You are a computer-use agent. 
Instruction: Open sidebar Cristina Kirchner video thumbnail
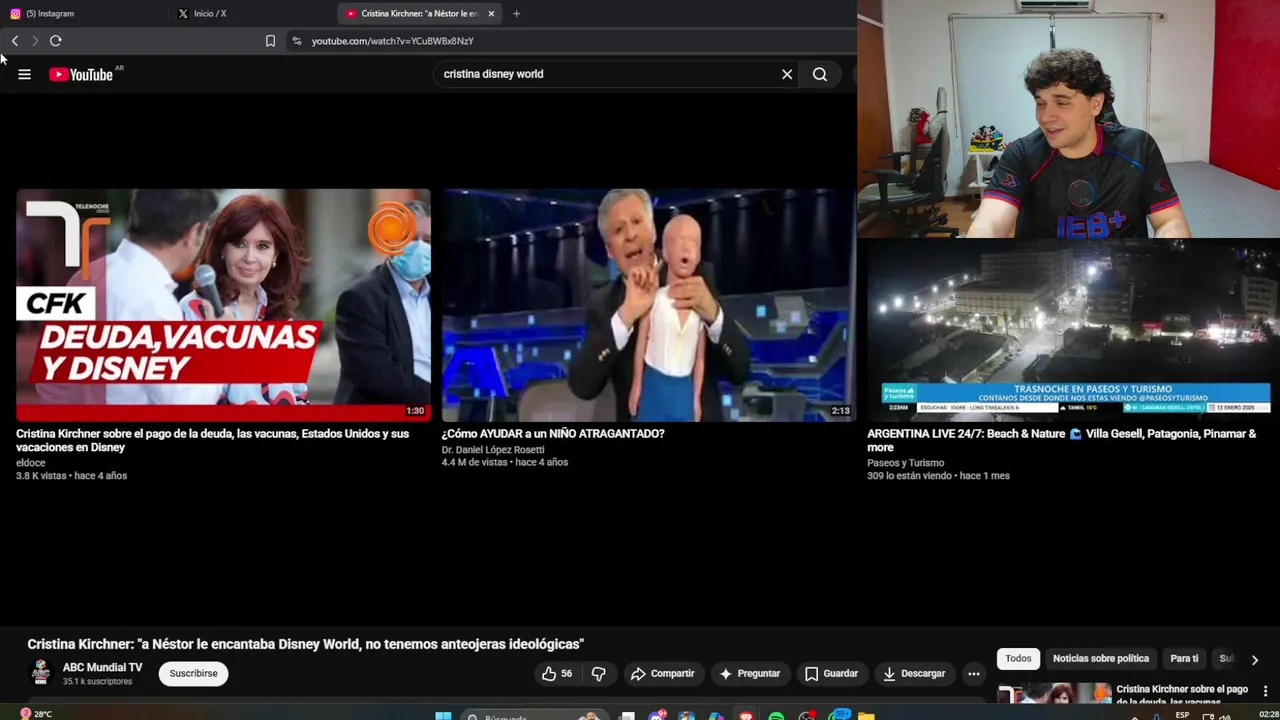pos(1054,693)
